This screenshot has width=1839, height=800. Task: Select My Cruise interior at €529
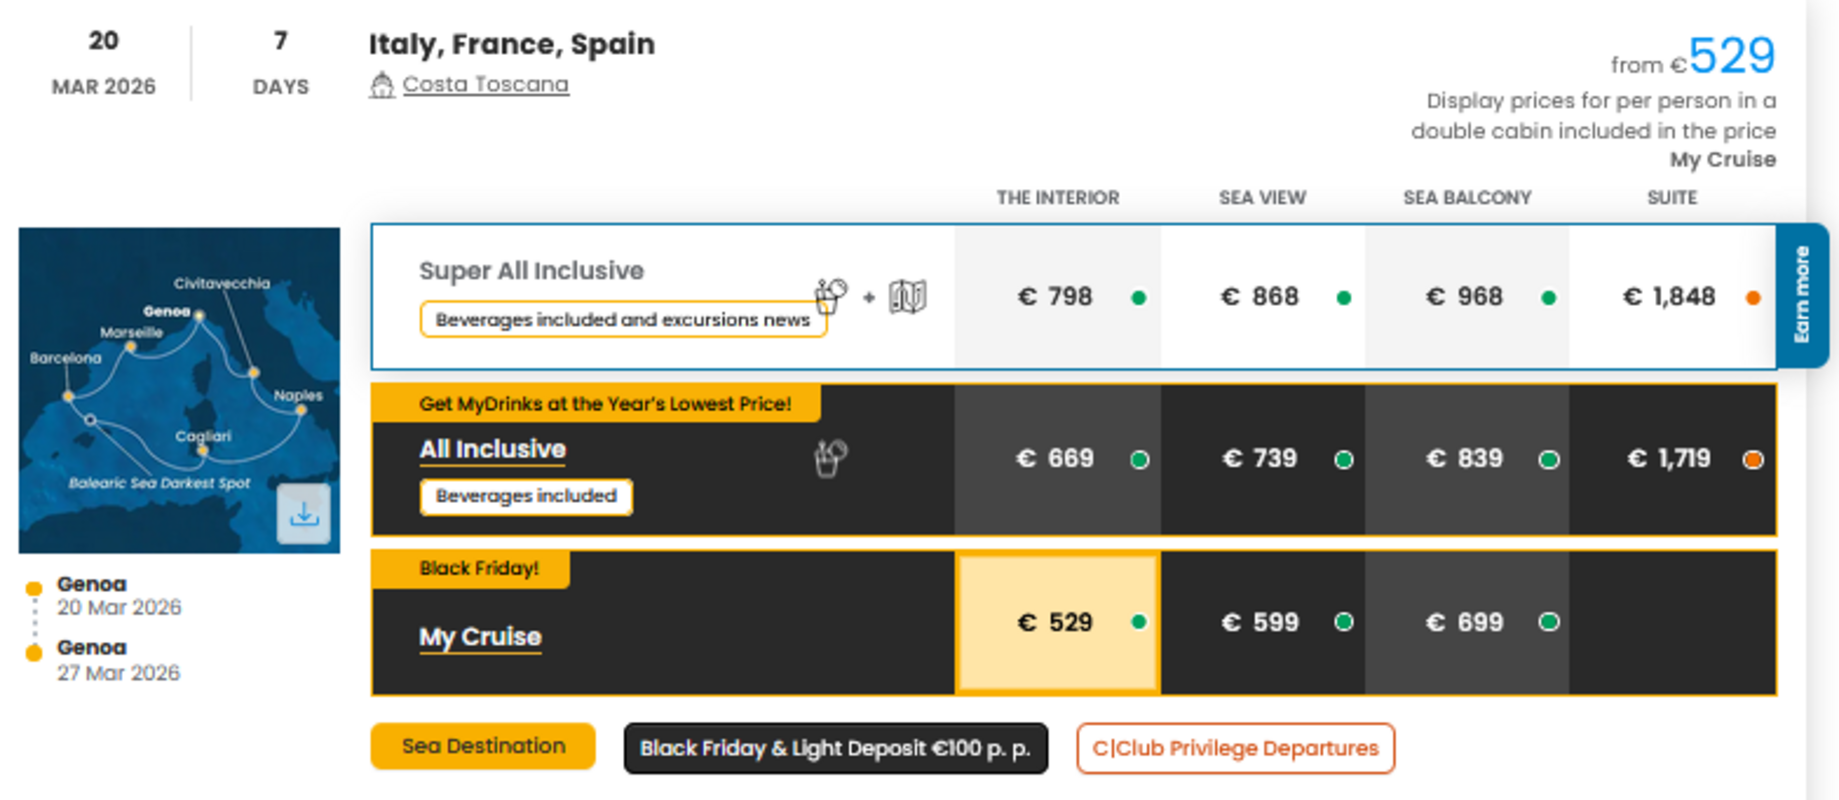click(1057, 622)
